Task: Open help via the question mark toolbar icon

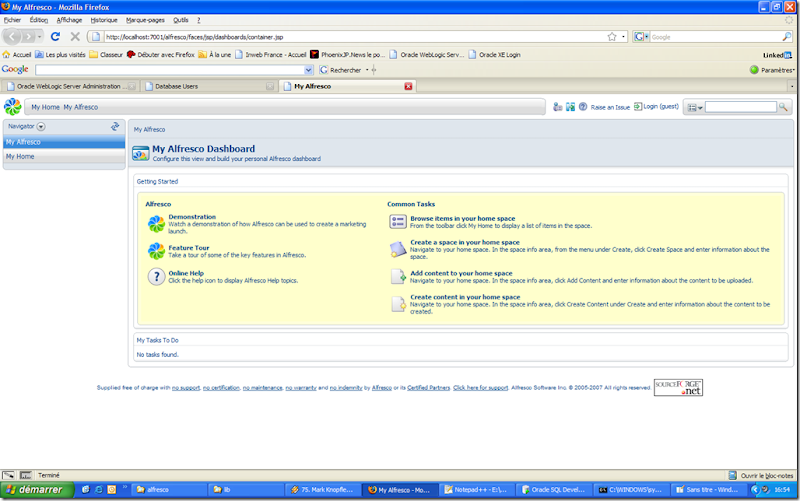Action: point(583,107)
